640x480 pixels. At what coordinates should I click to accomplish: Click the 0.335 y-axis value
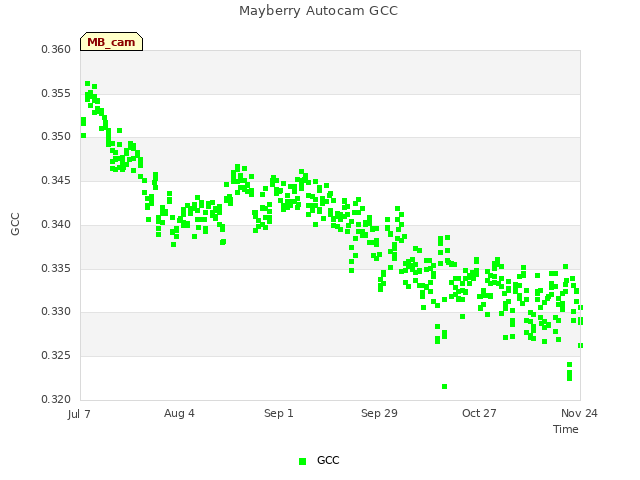(56, 269)
